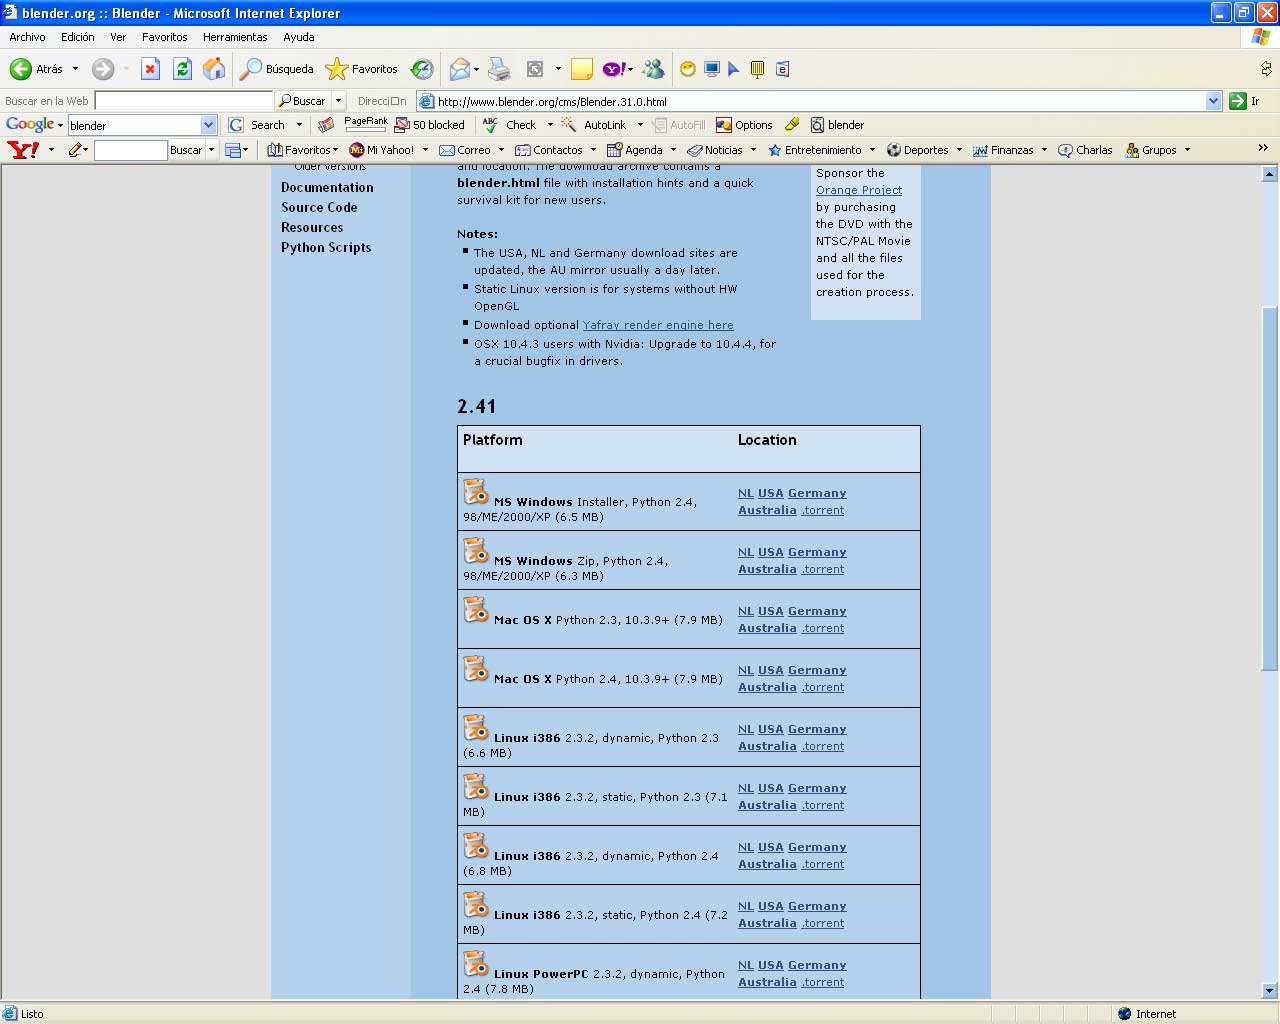Viewport: 1280px width, 1024px height.
Task: Open the Ver menu
Action: point(118,37)
